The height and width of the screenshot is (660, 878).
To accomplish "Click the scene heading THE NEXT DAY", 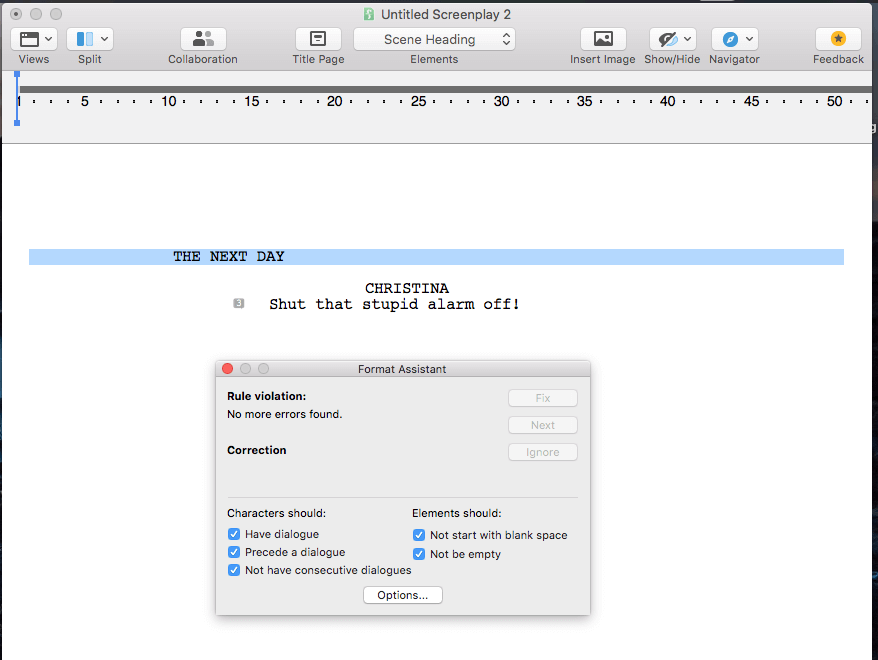I will [x=228, y=256].
